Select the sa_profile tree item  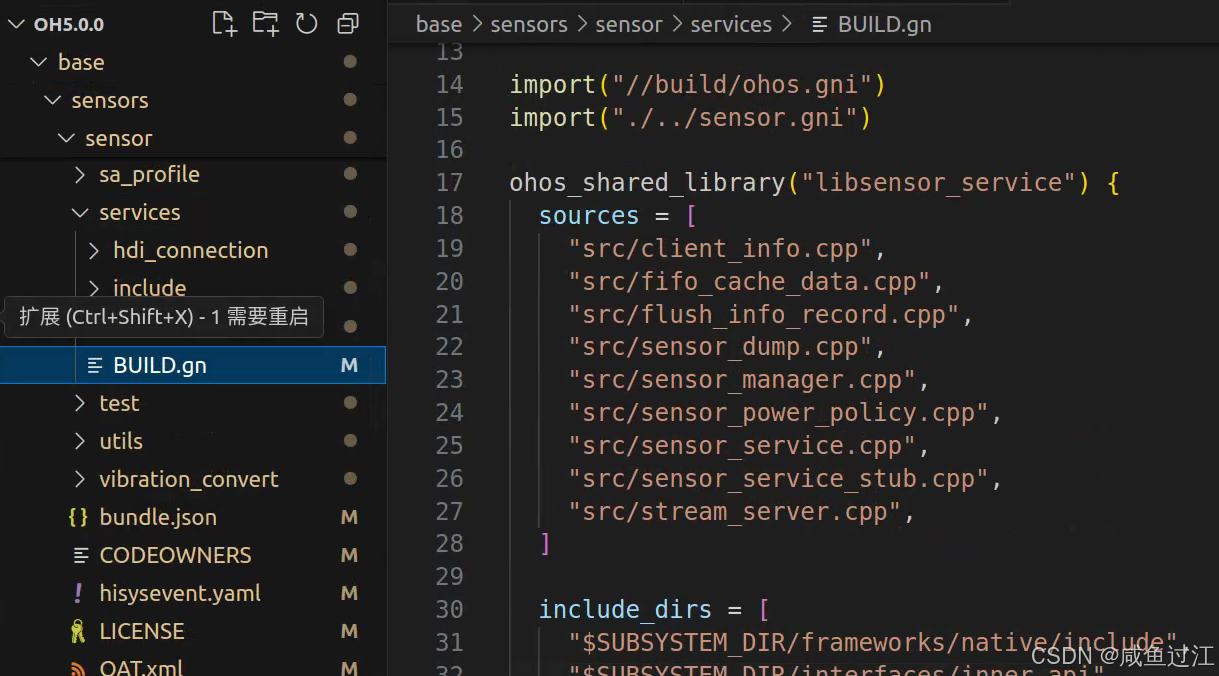click(x=150, y=174)
